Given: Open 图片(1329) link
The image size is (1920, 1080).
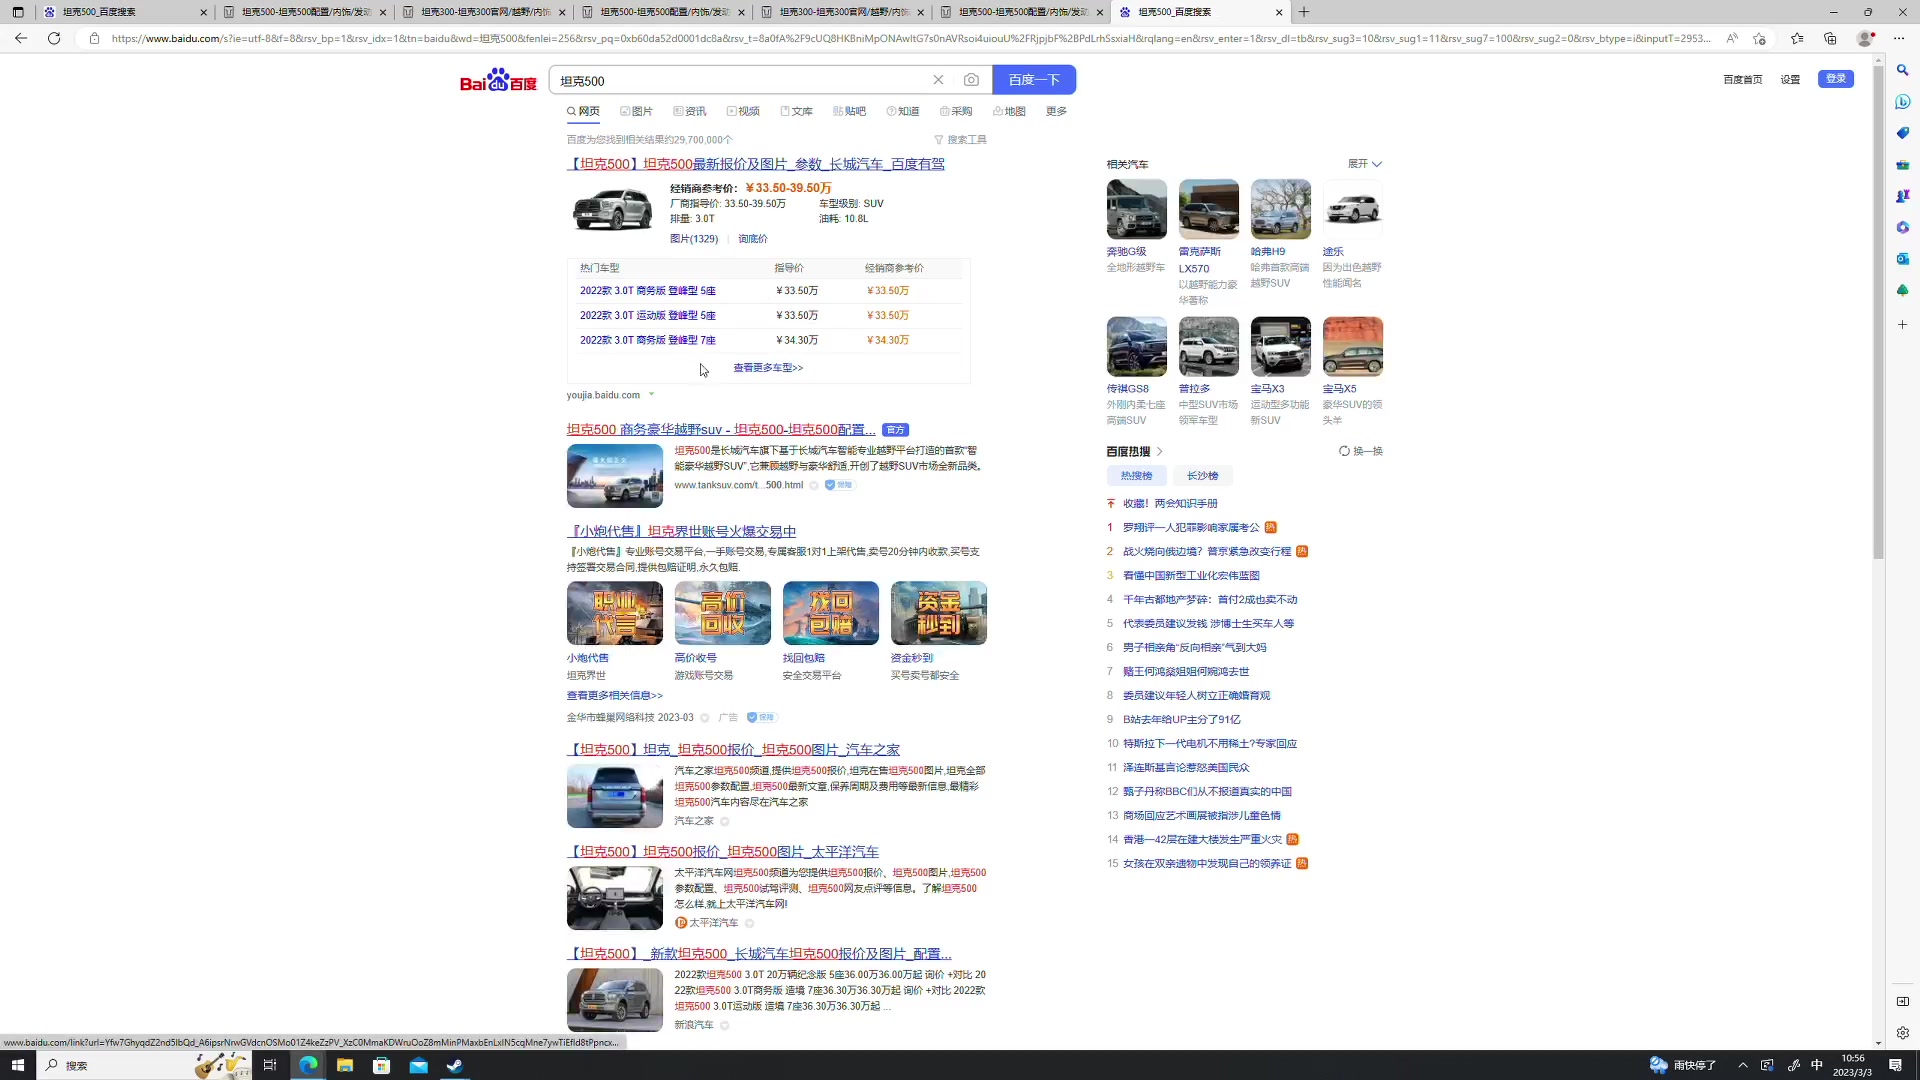Looking at the screenshot, I should coord(694,239).
